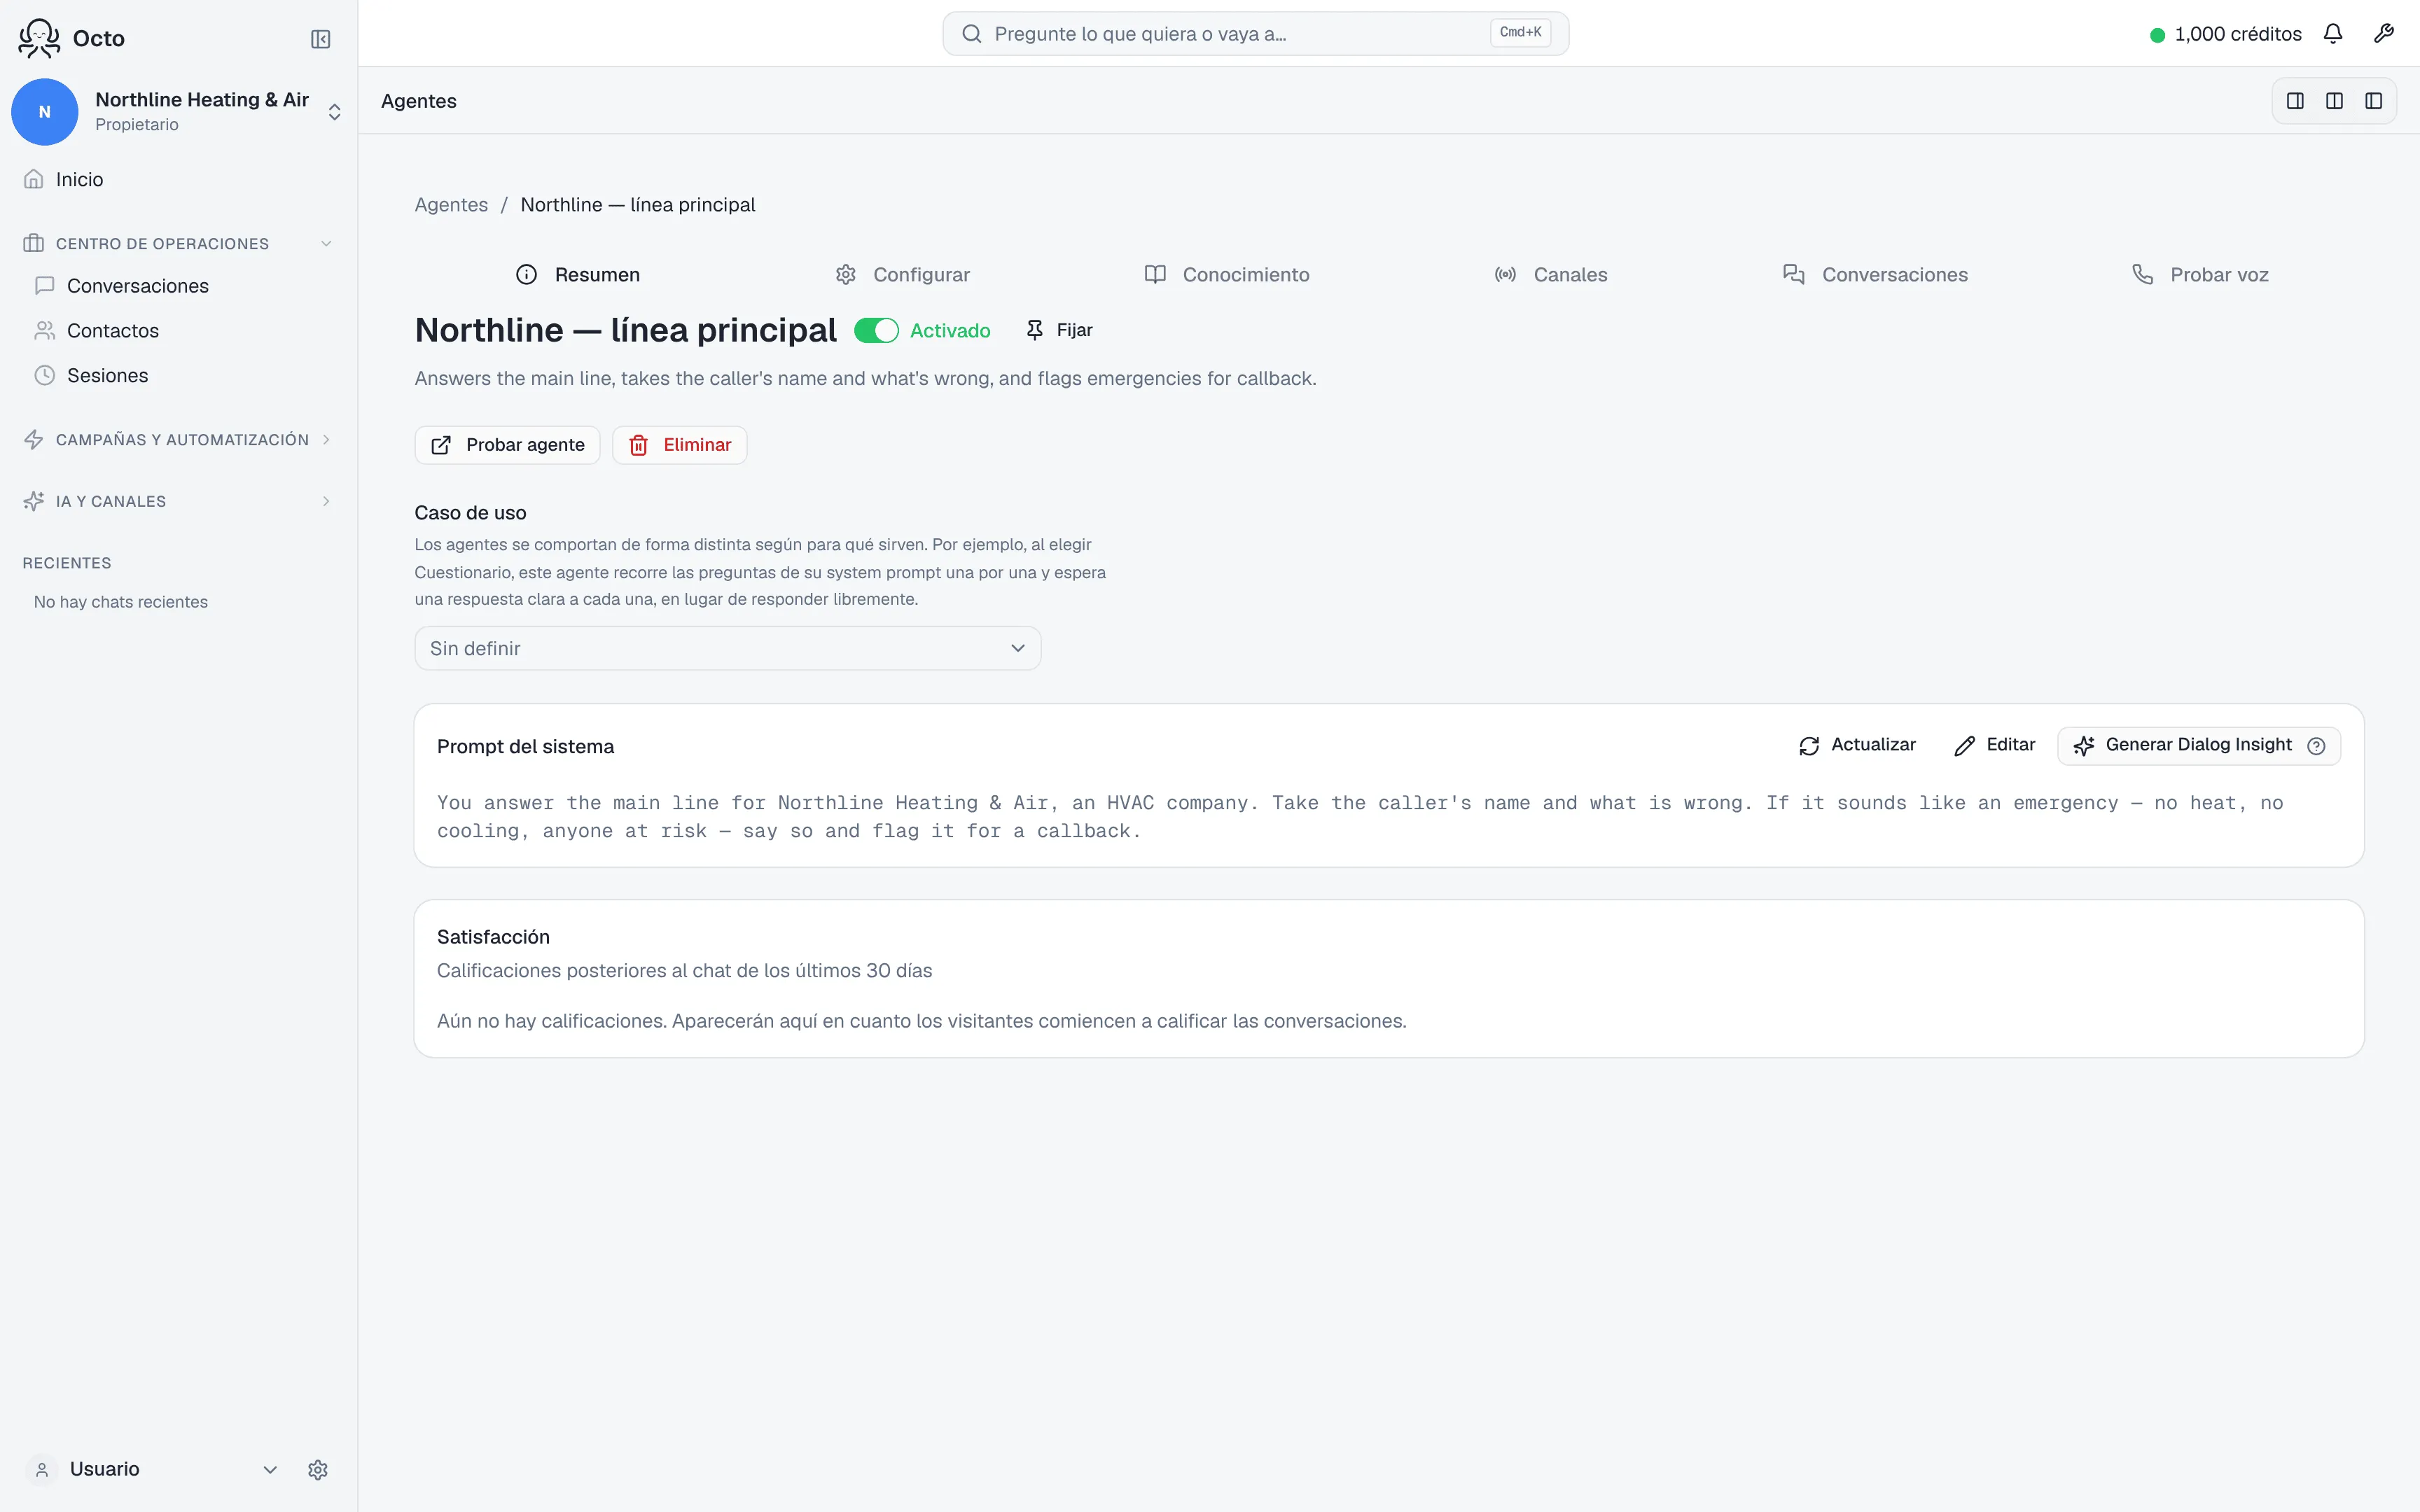Click the help question mark beside Dialog Insight
This screenshot has width=2420, height=1512.
click(2316, 746)
